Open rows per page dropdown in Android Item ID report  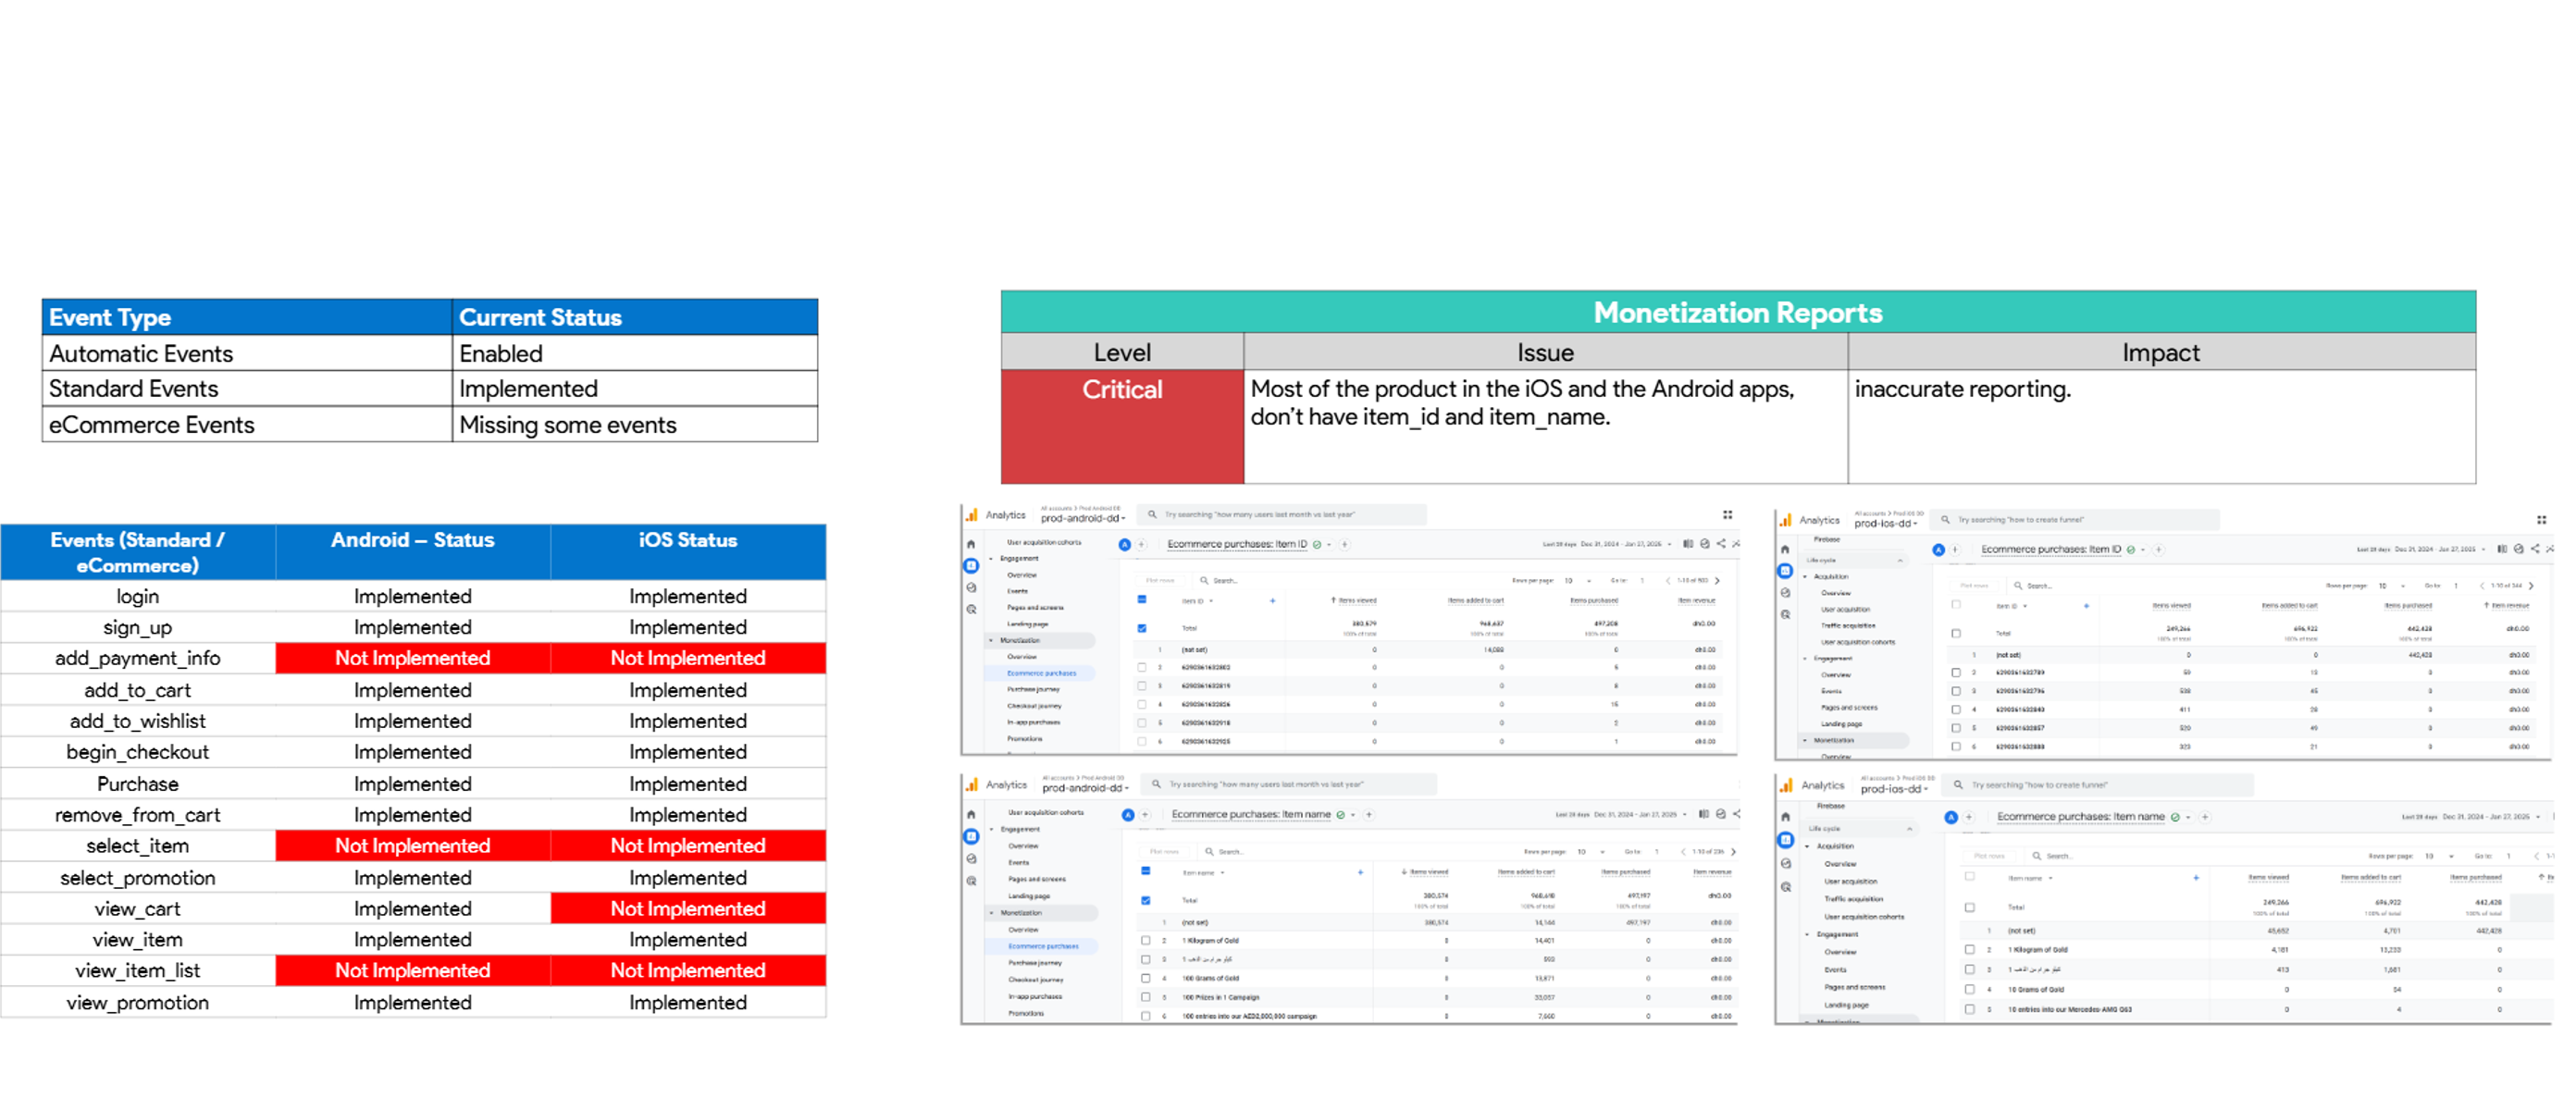1577,580
